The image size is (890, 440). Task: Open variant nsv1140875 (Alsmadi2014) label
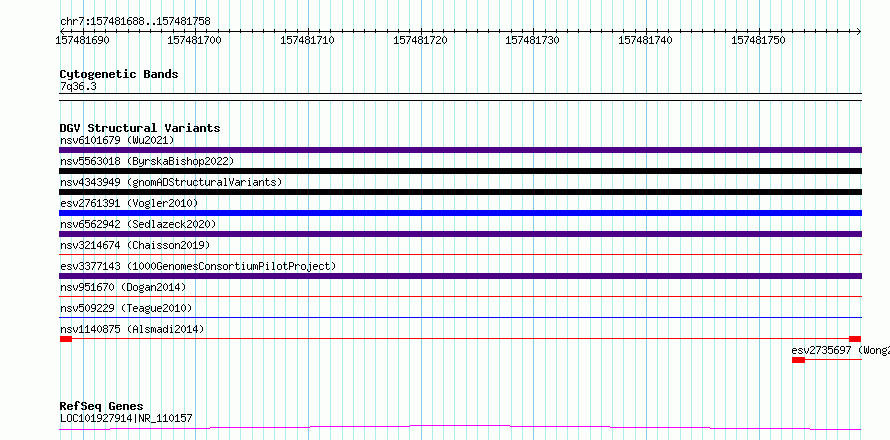[132, 329]
